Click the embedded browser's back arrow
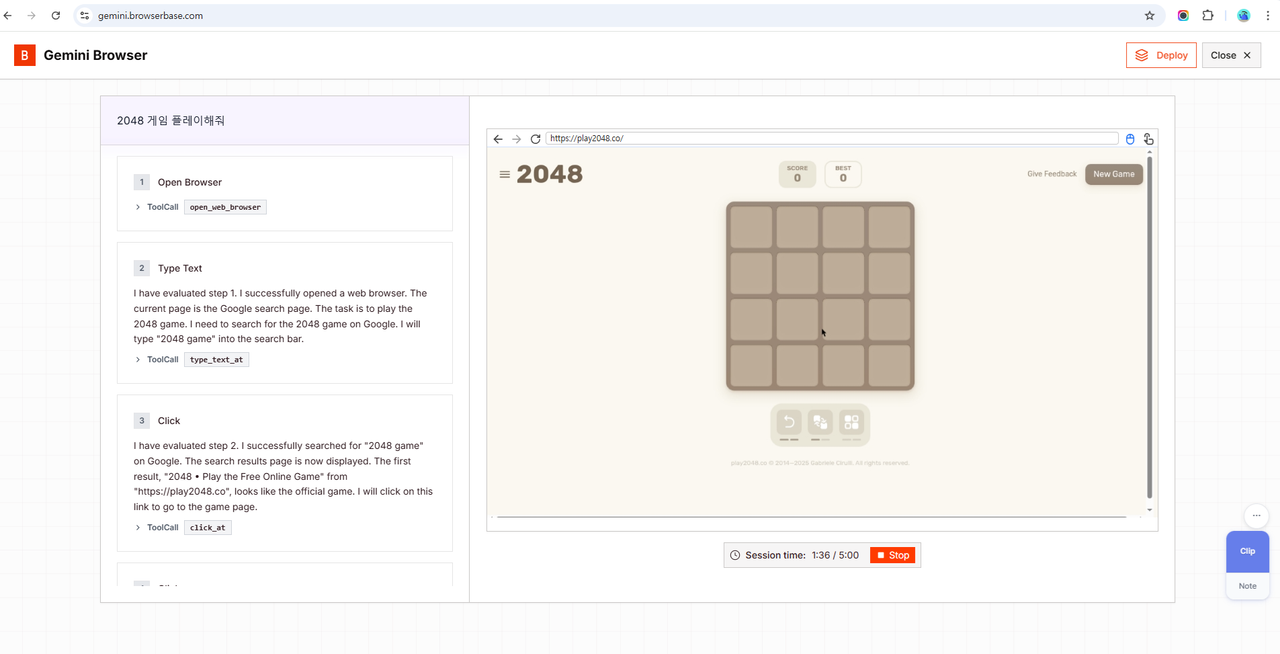 click(x=498, y=139)
